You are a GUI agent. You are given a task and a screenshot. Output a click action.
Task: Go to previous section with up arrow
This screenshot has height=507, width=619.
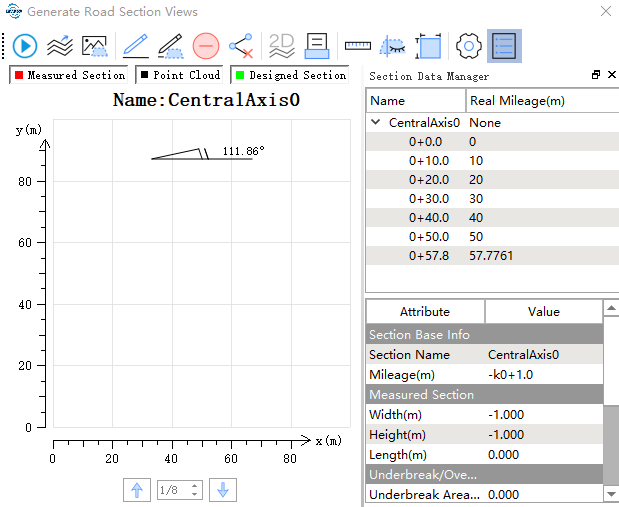[136, 490]
